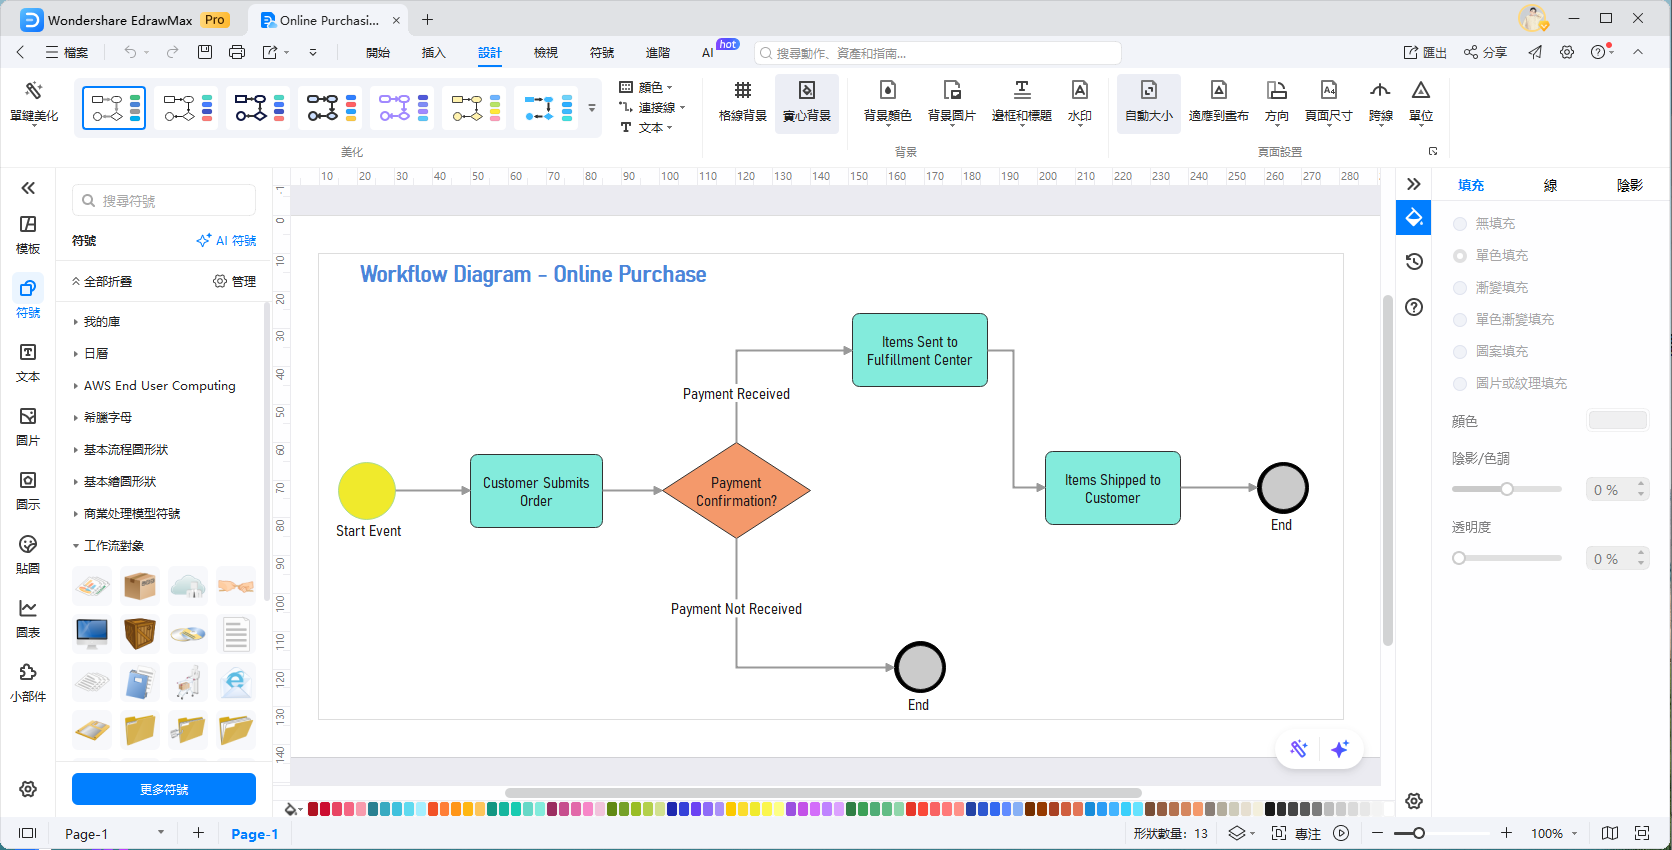Switch to the 陰影 shadow tab
1672x850 pixels.
1629,185
